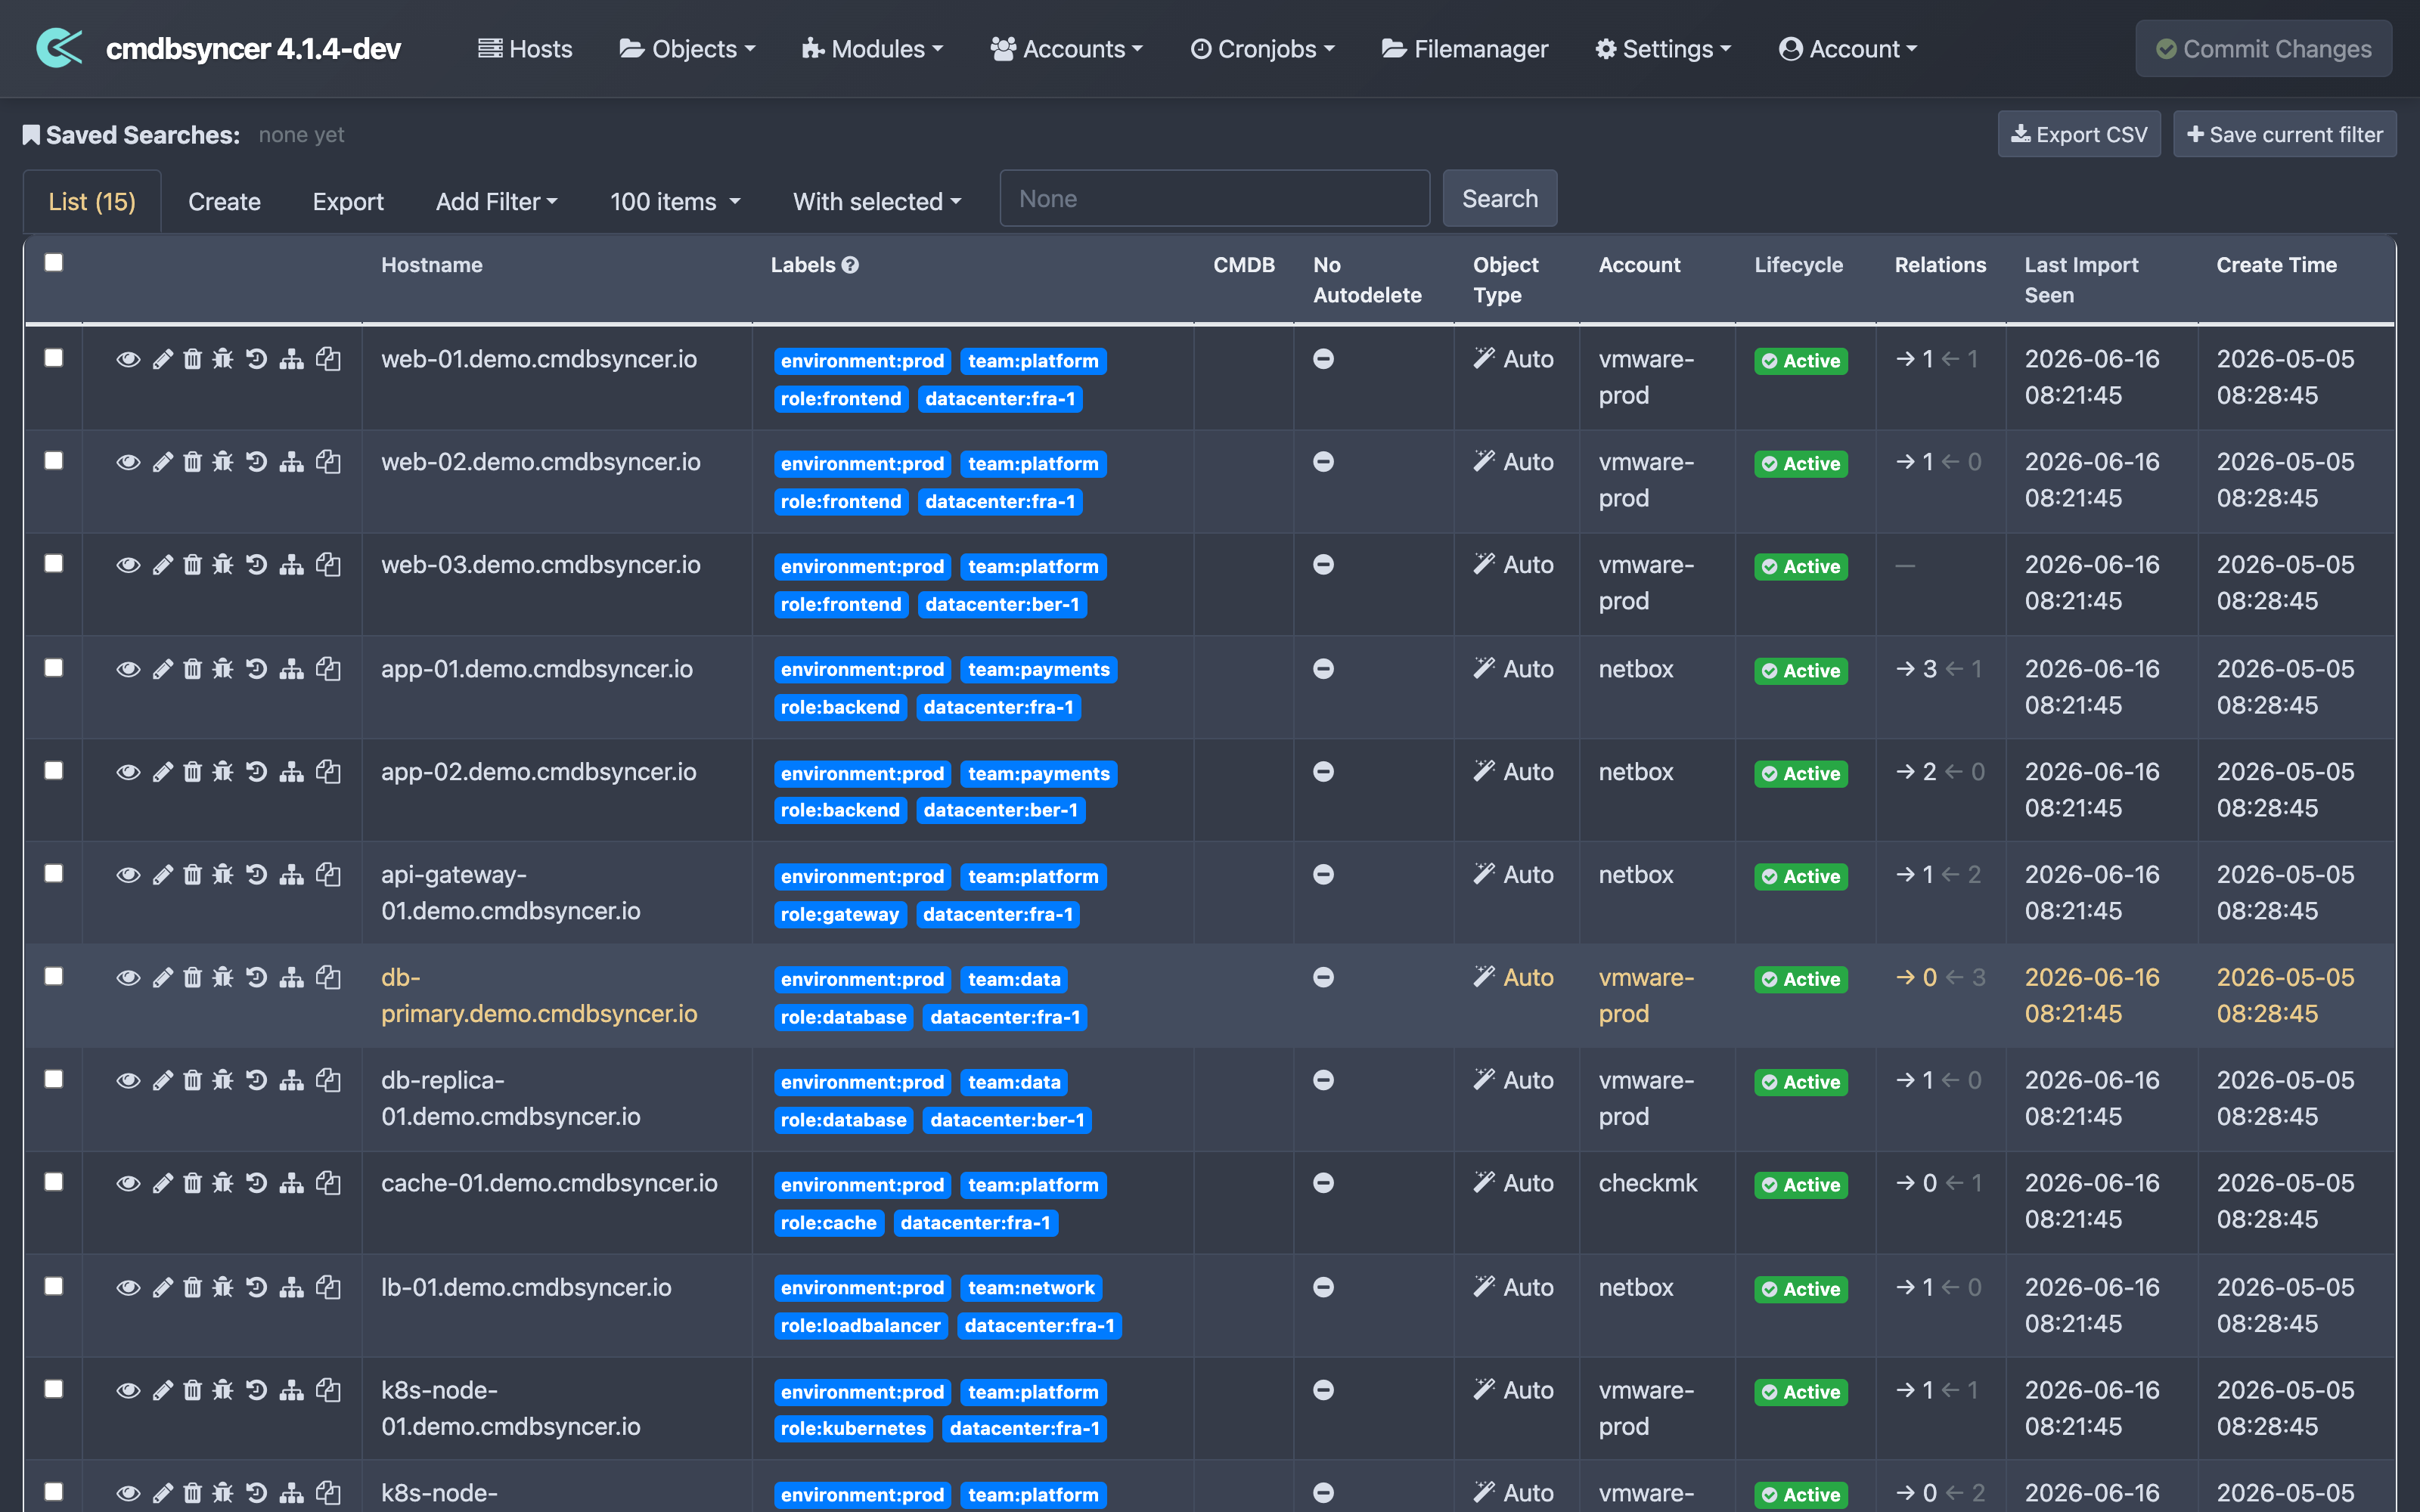Open sitemap relations icon for app-02.demo.cmdbsyncer.io

tap(291, 772)
